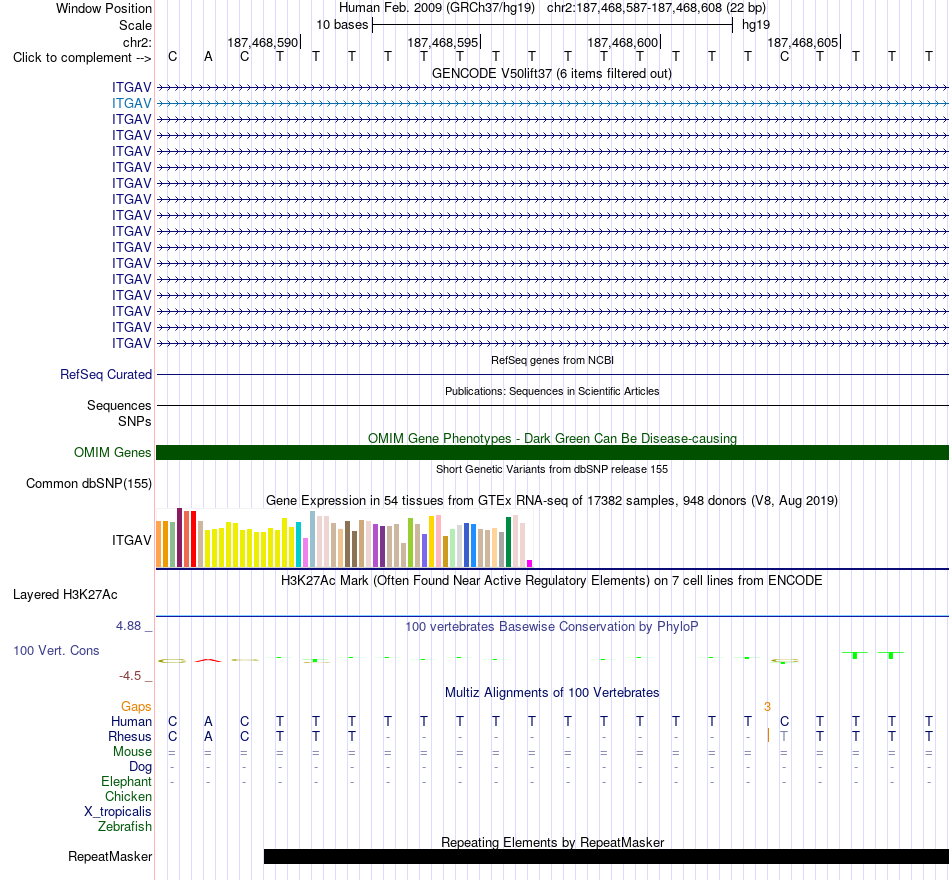
Task: Click the '10 bases' scale bar text
Action: coord(342,25)
